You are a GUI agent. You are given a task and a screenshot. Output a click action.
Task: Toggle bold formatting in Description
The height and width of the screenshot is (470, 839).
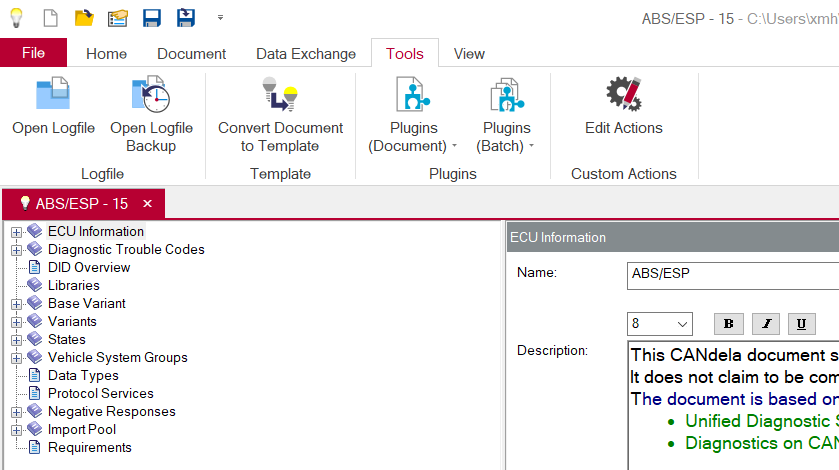[x=728, y=324]
